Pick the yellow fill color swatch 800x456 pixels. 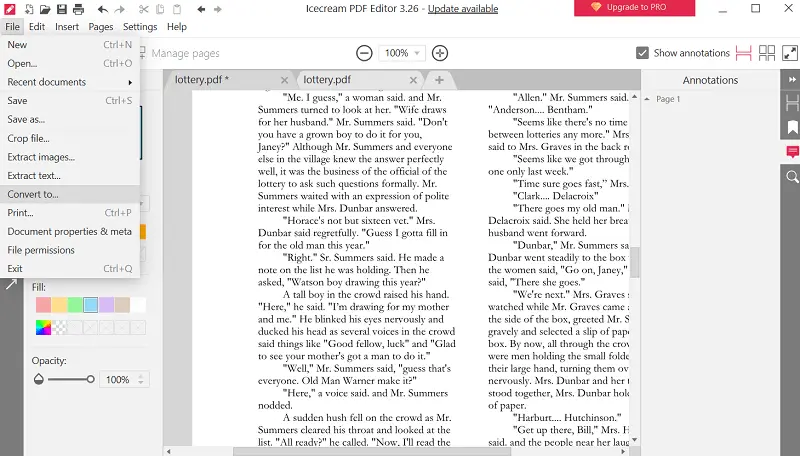59,305
